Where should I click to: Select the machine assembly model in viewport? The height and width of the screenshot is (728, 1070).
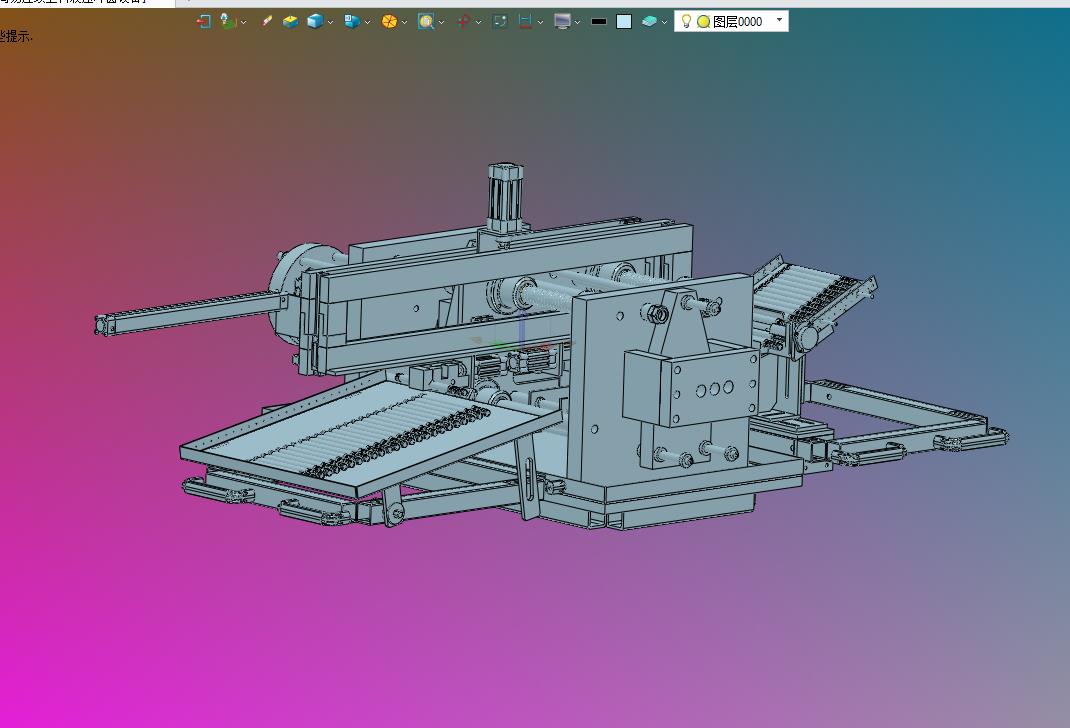click(x=551, y=349)
